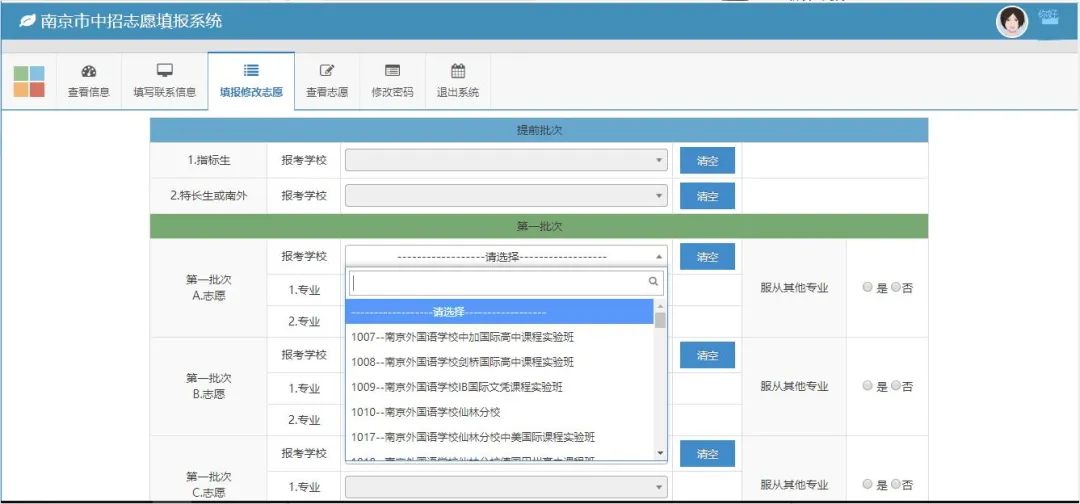This screenshot has height=504, width=1080.
Task: Select 是 for C.志愿 服从其他专业
Action: pos(868,484)
